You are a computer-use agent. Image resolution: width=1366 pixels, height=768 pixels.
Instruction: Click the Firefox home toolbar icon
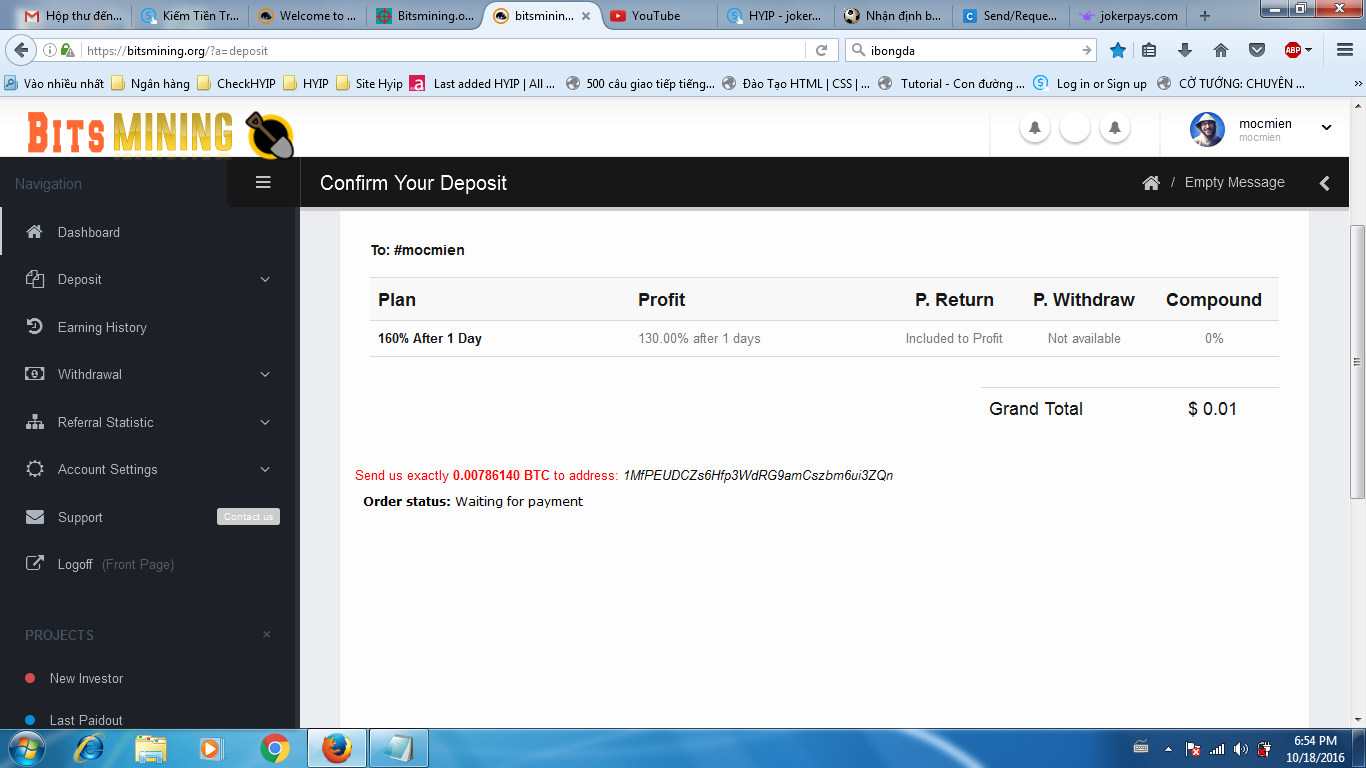(1221, 50)
